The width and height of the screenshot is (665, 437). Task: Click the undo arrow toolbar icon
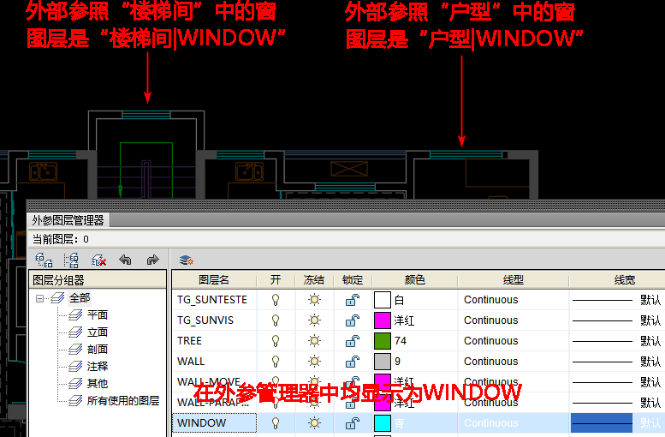[x=125, y=259]
